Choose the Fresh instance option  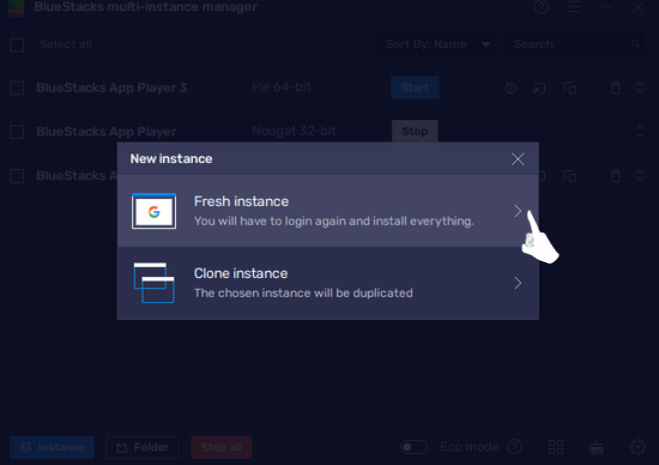328,211
